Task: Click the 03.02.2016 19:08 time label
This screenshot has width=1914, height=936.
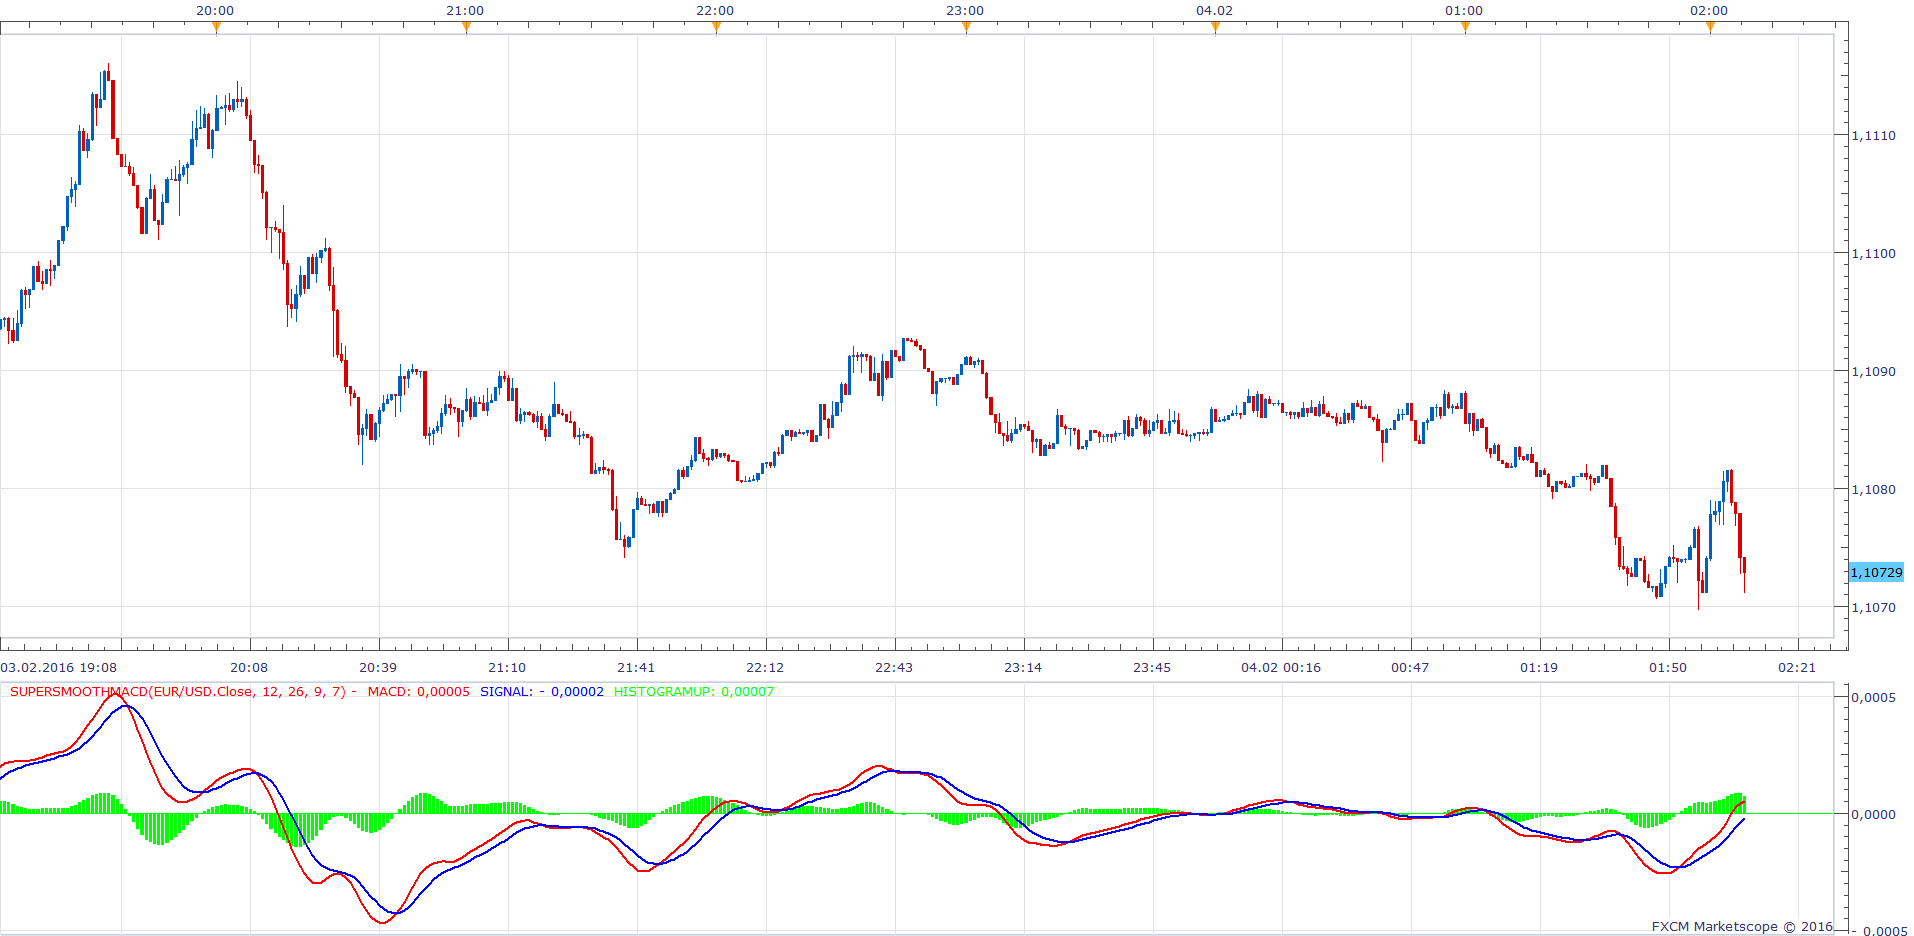Action: tap(59, 667)
